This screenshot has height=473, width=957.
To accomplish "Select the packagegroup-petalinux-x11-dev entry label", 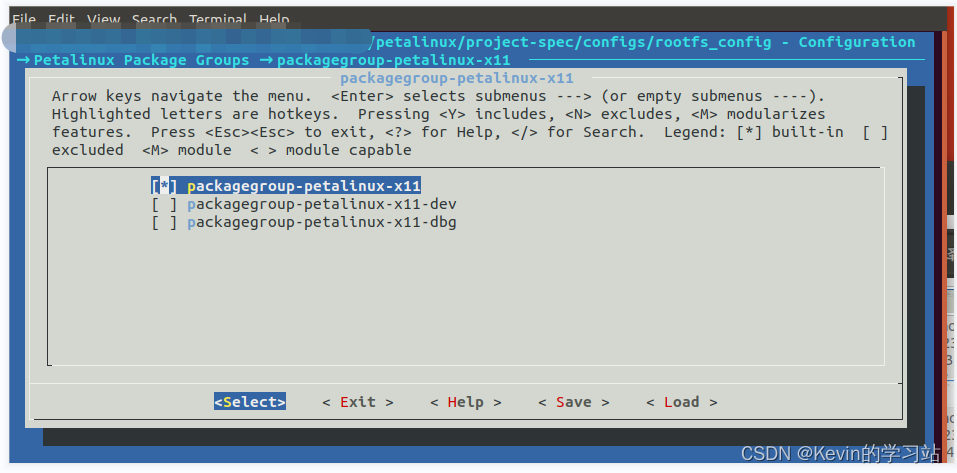I will [x=322, y=204].
